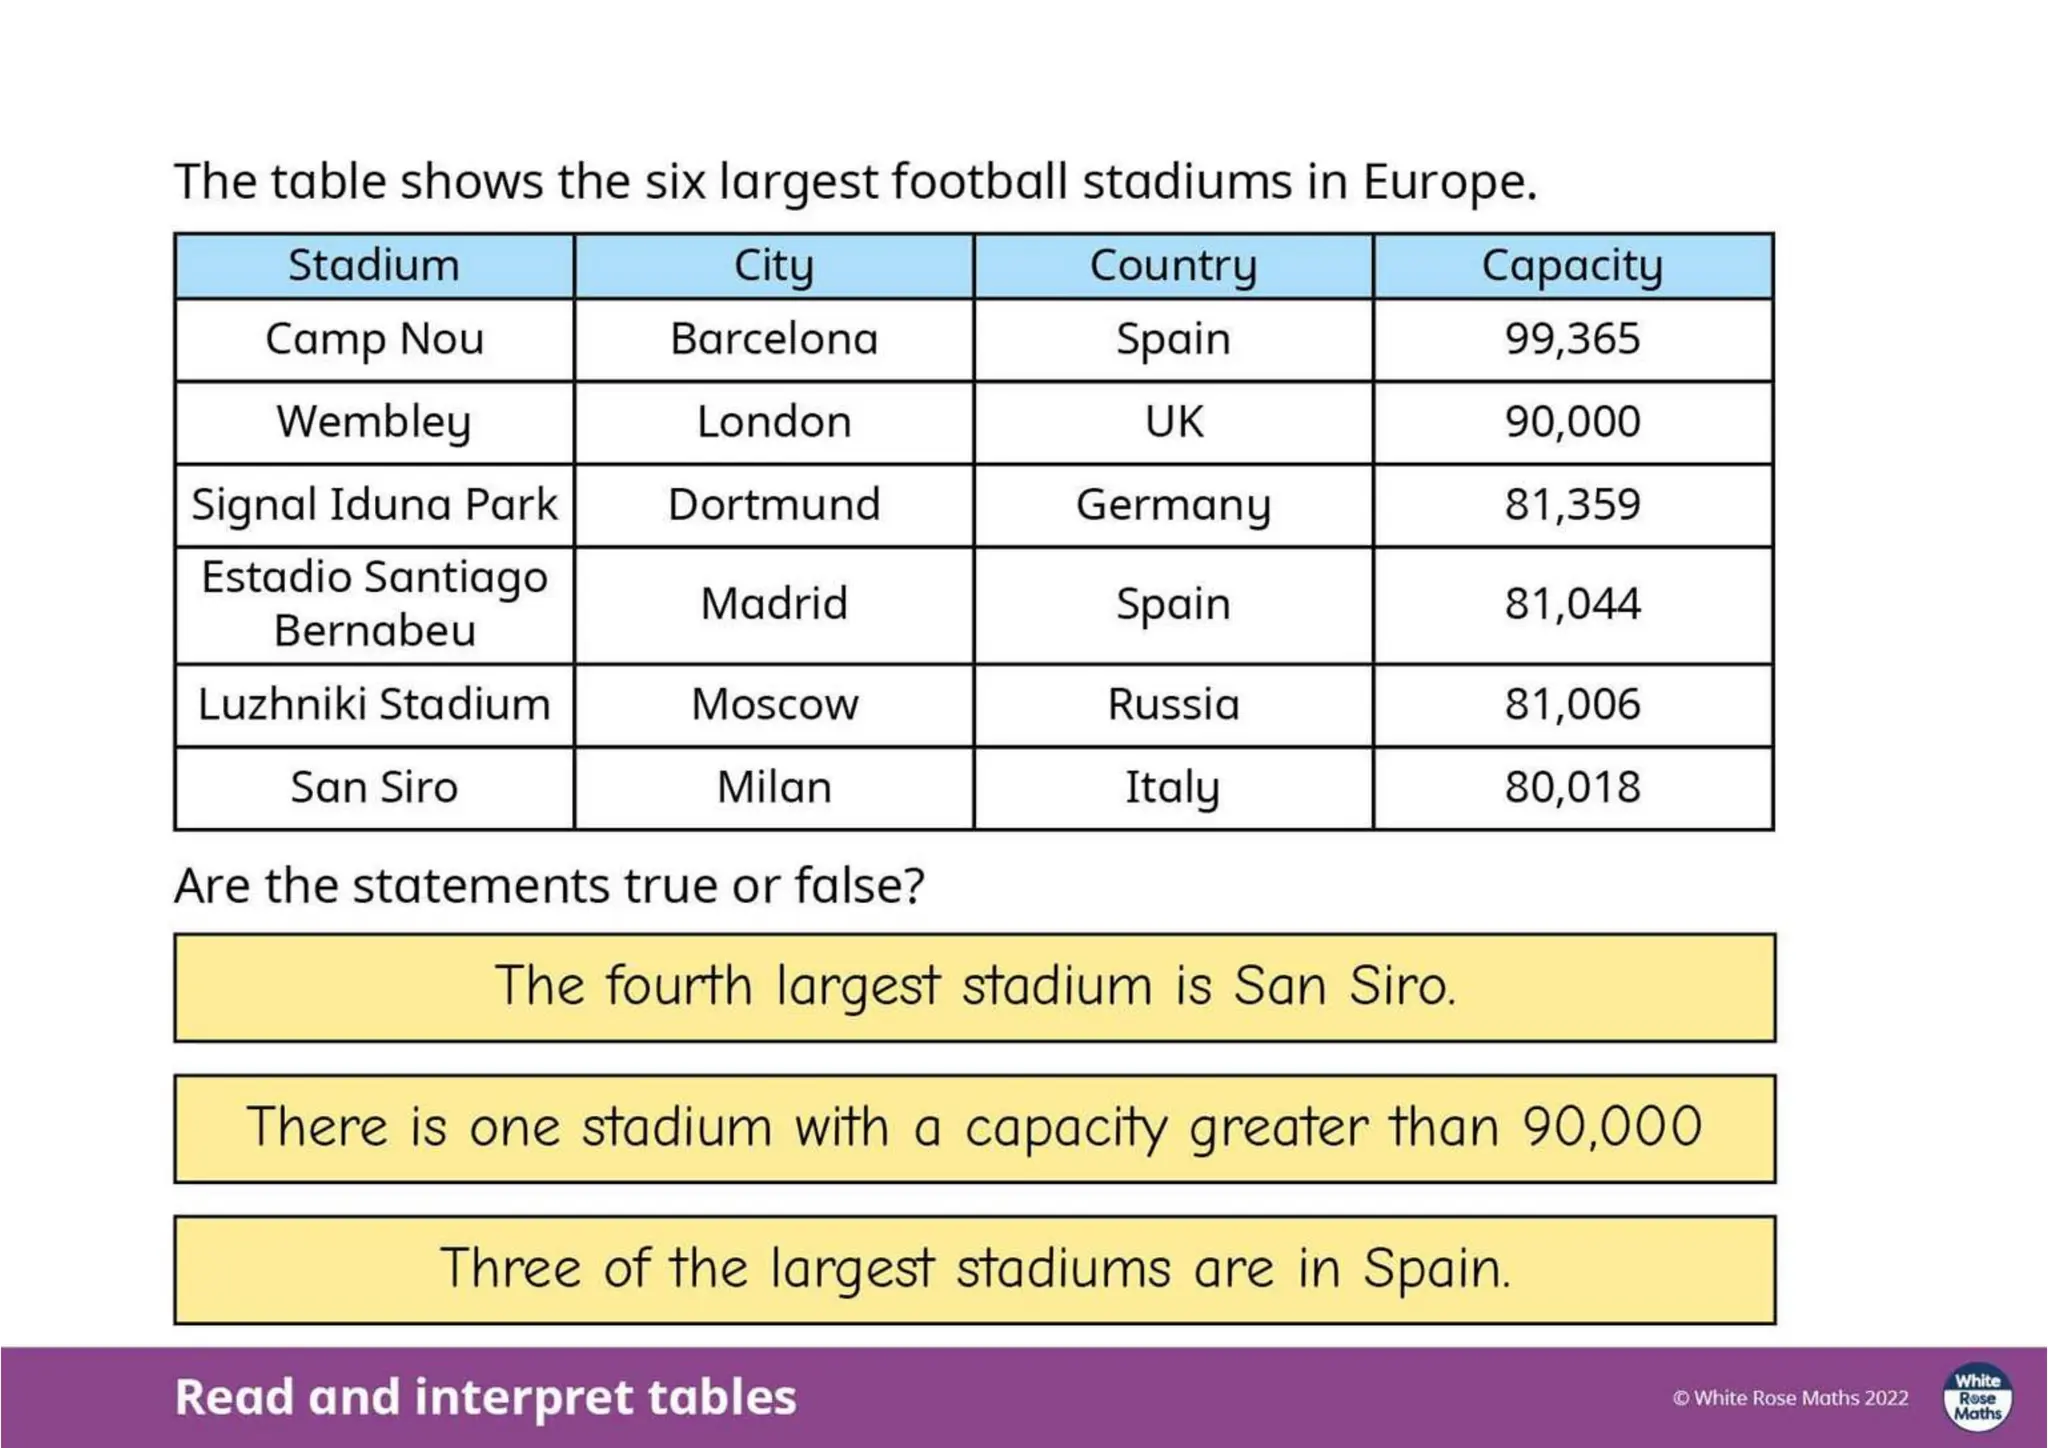
Task: Click the Milan city cell
Action: (x=774, y=788)
